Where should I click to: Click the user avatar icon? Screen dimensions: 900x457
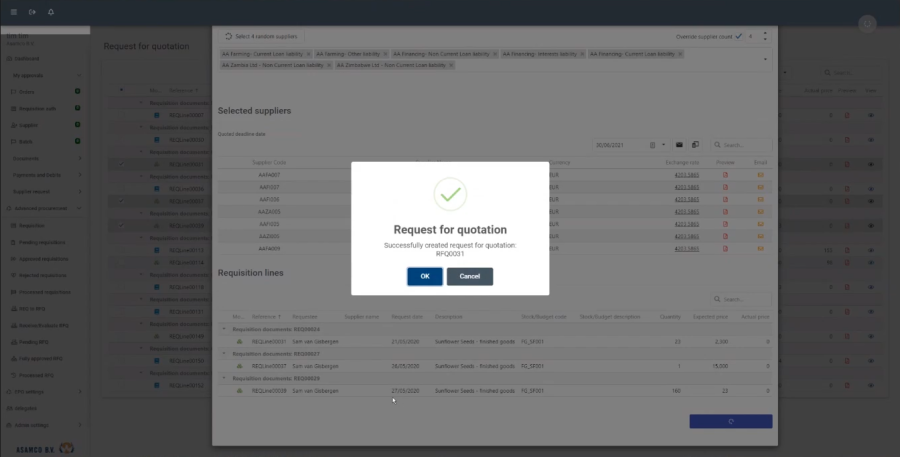pyautogui.click(x=867, y=23)
